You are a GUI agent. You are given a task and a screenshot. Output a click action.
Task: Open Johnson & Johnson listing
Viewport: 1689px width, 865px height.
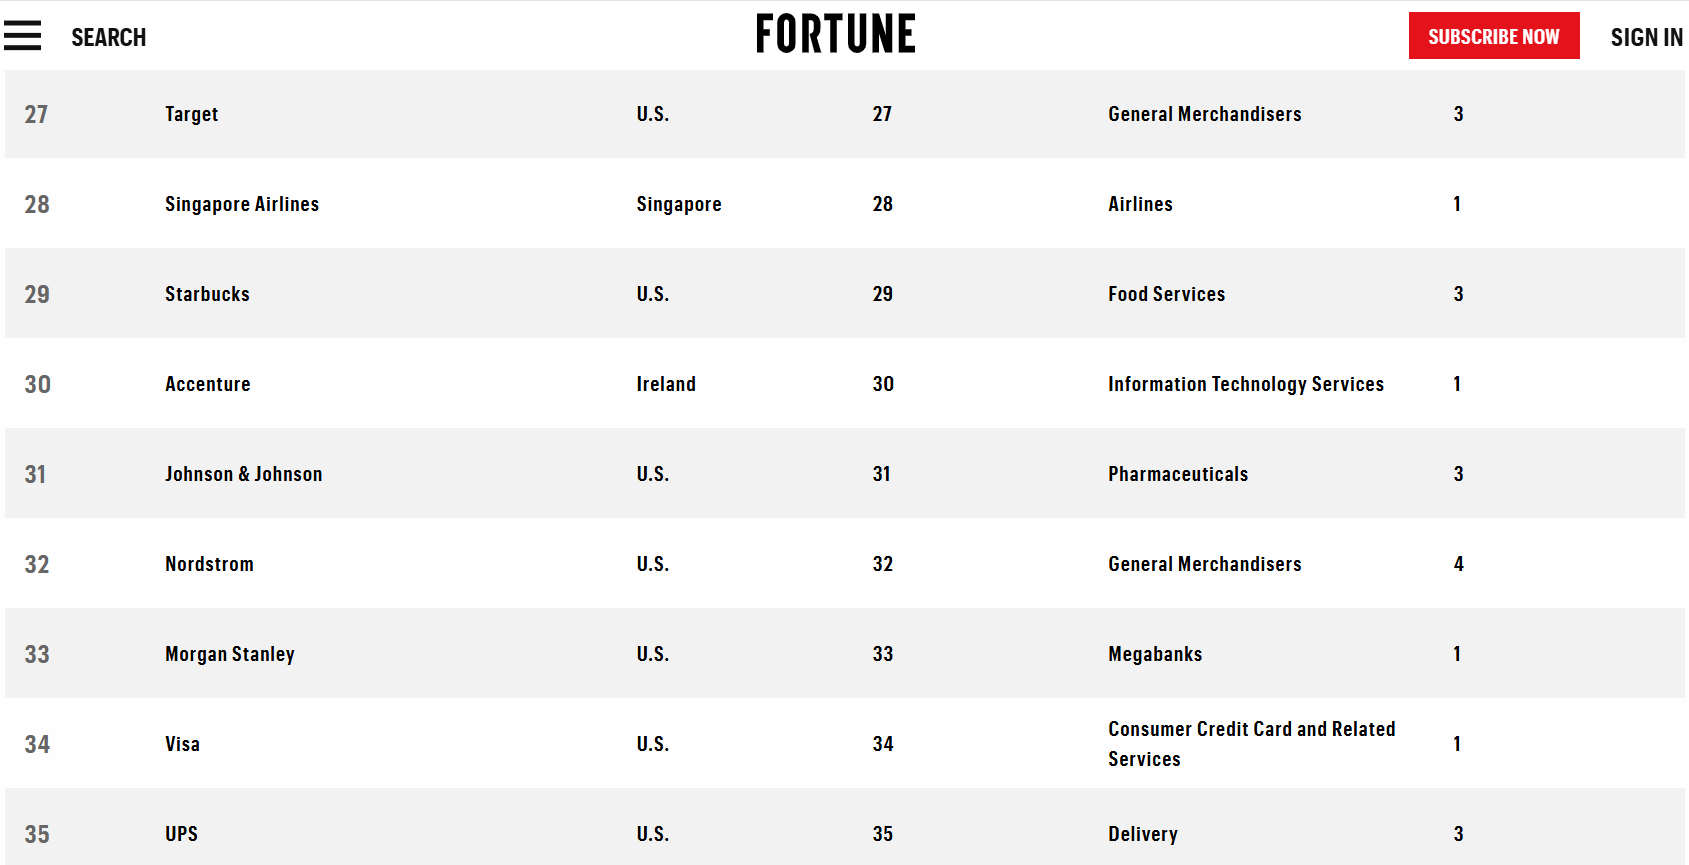[x=243, y=474]
